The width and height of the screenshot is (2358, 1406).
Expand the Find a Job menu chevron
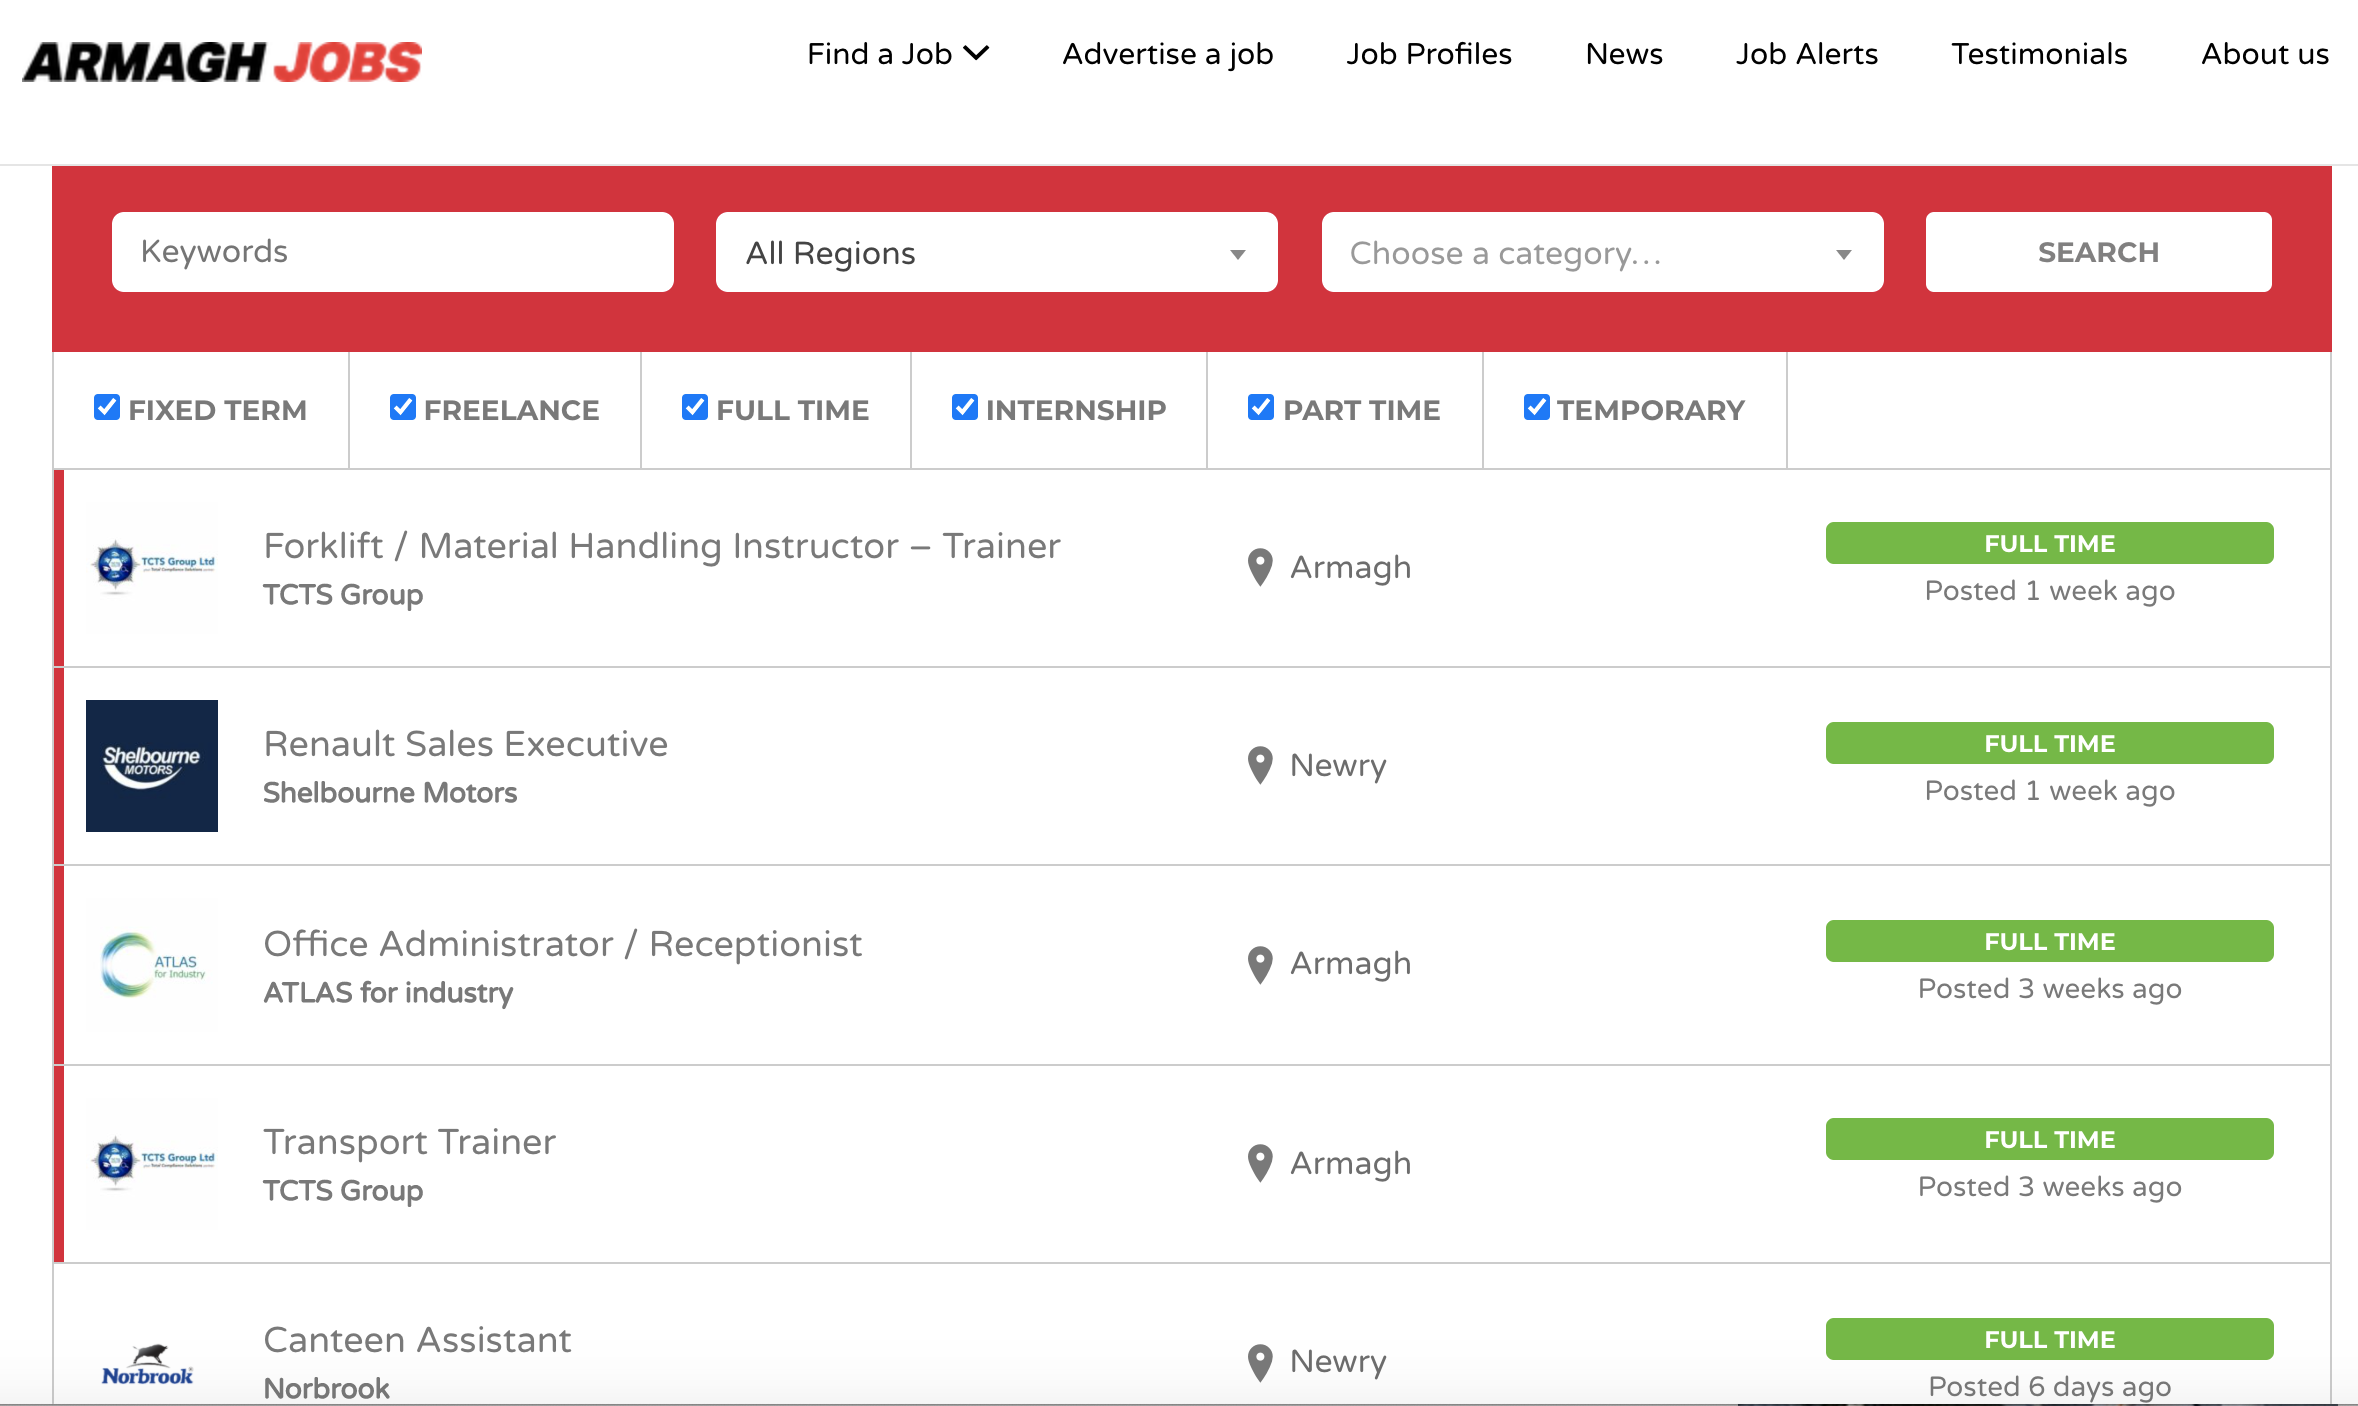[x=976, y=53]
